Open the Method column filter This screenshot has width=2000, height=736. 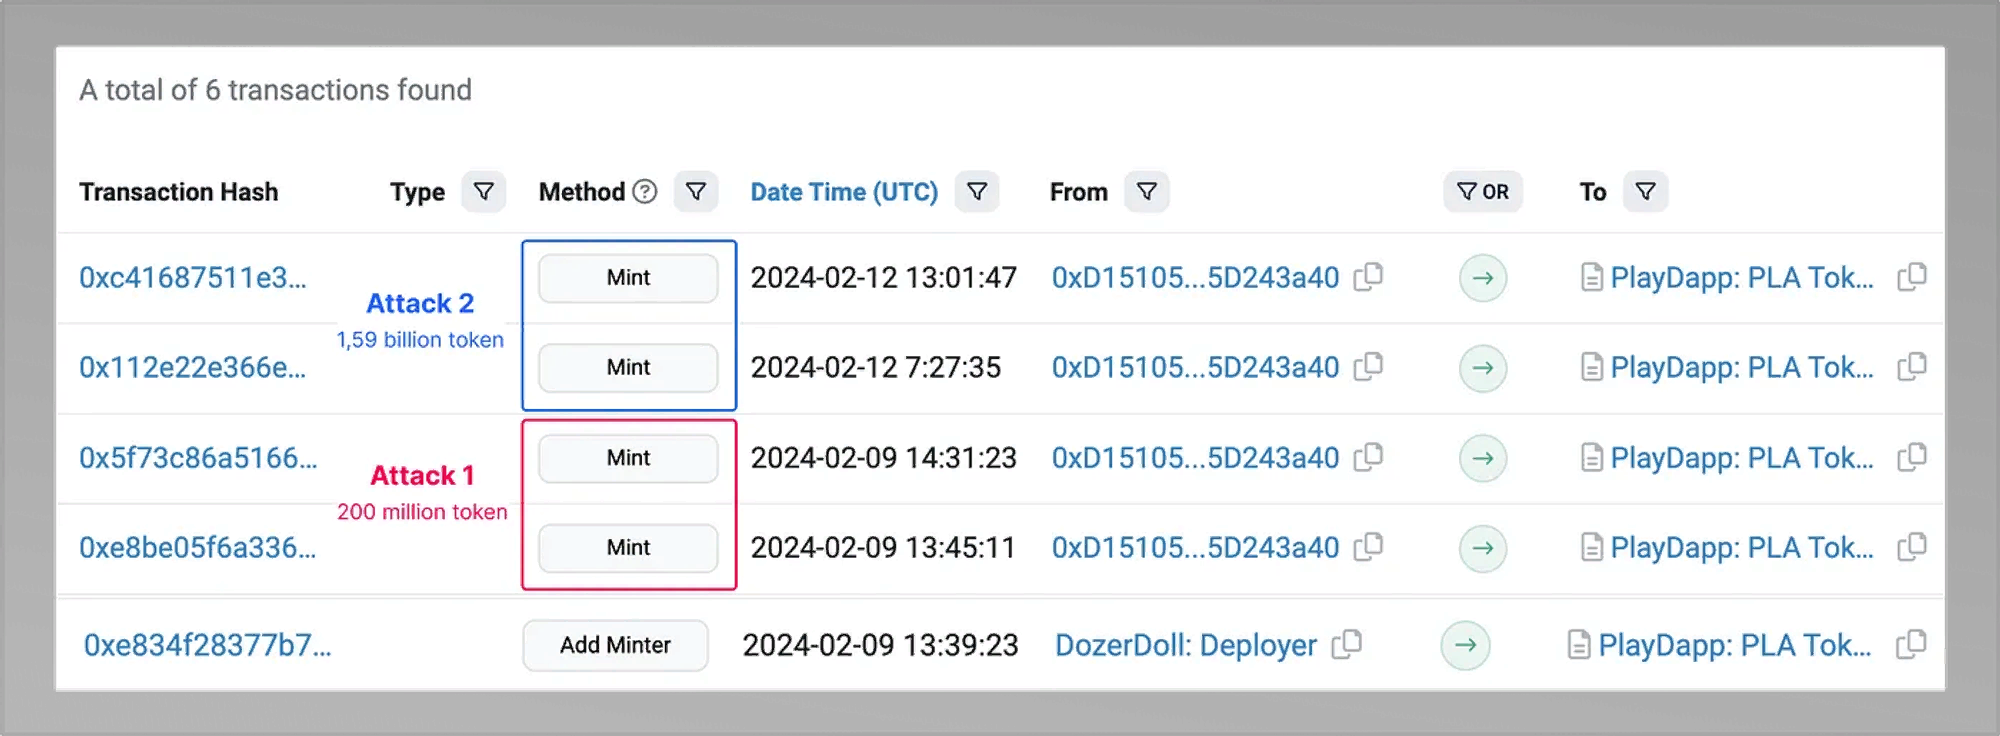696,191
